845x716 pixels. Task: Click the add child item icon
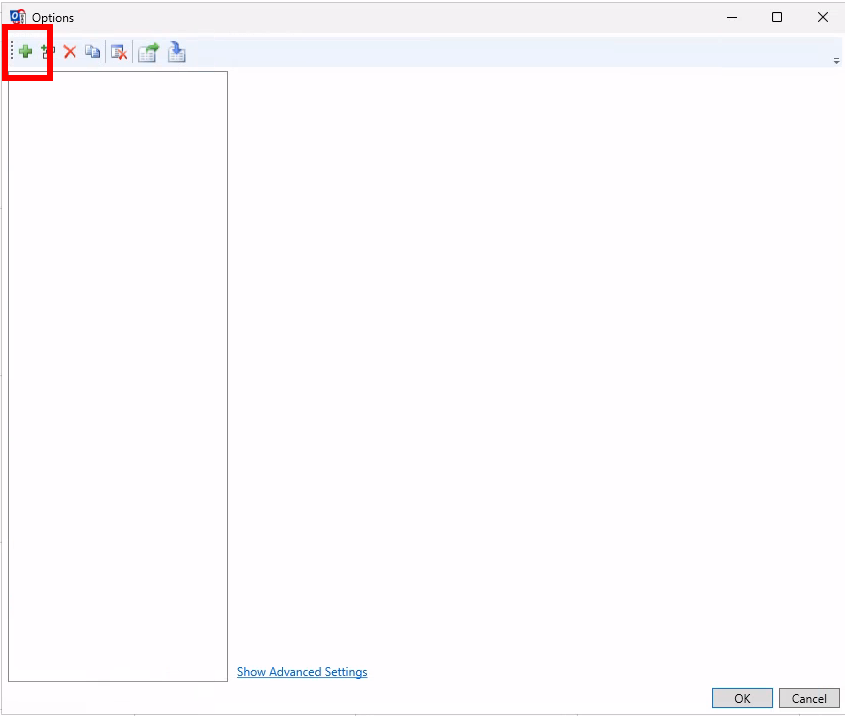[47, 52]
